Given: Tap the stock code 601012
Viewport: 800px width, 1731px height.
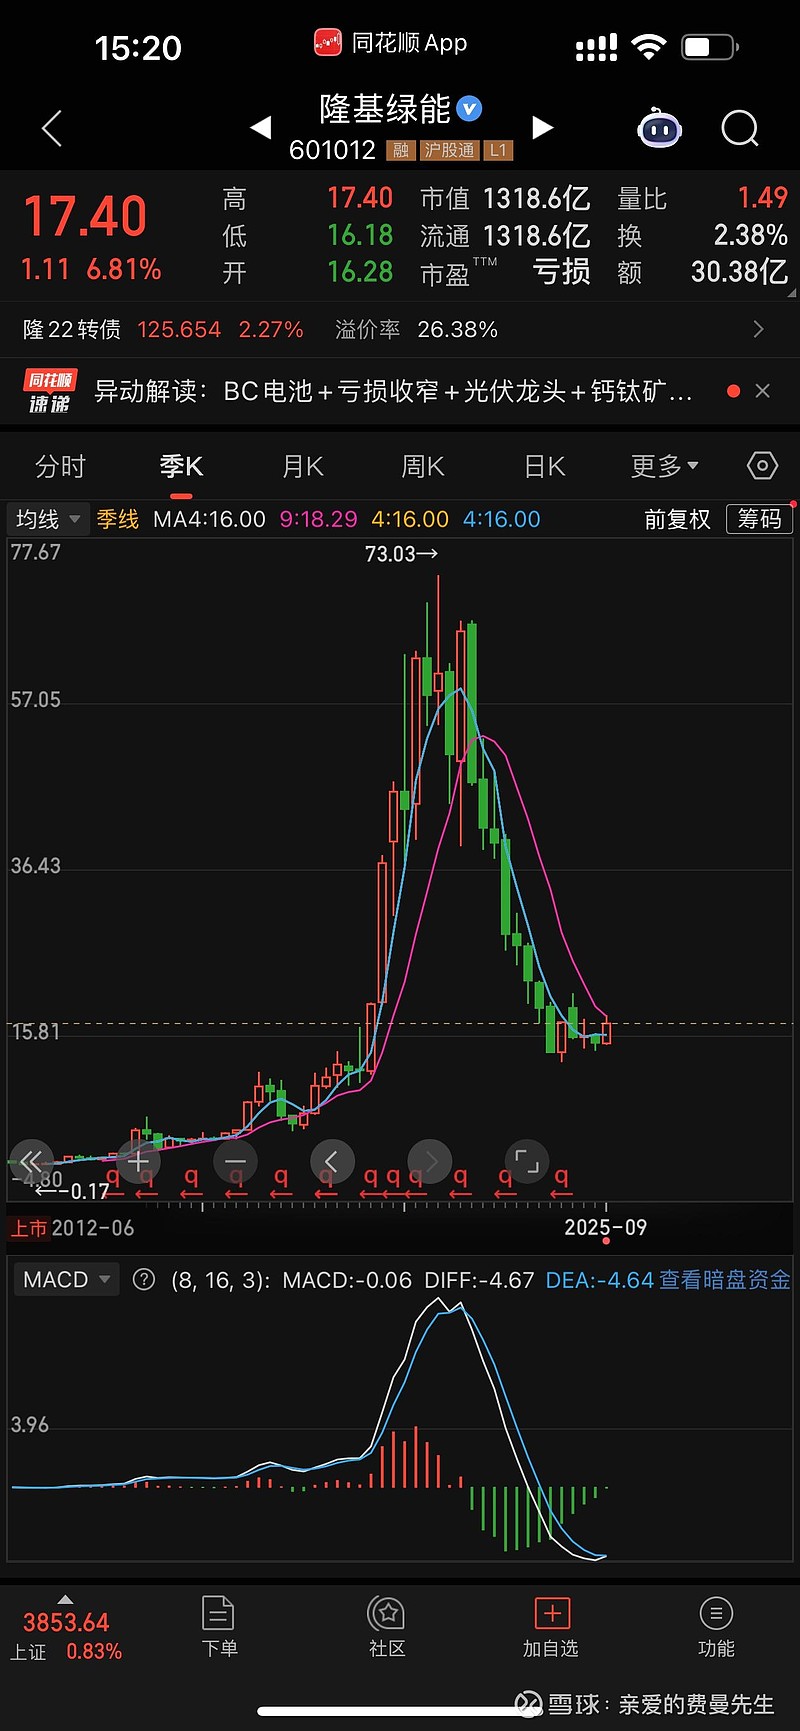Looking at the screenshot, I should (x=332, y=150).
